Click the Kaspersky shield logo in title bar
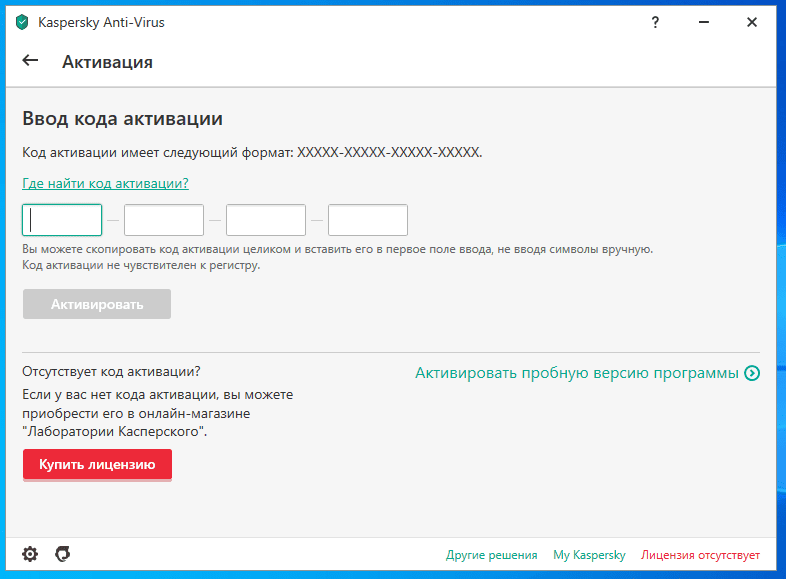 pos(22,22)
